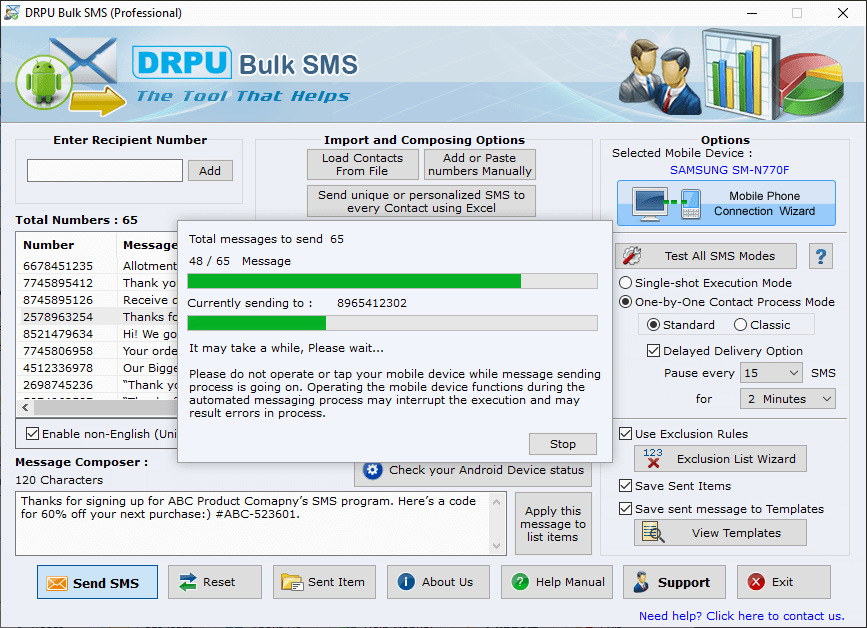
Task: Select Single-shot Execution Mode
Action: pyautogui.click(x=625, y=282)
